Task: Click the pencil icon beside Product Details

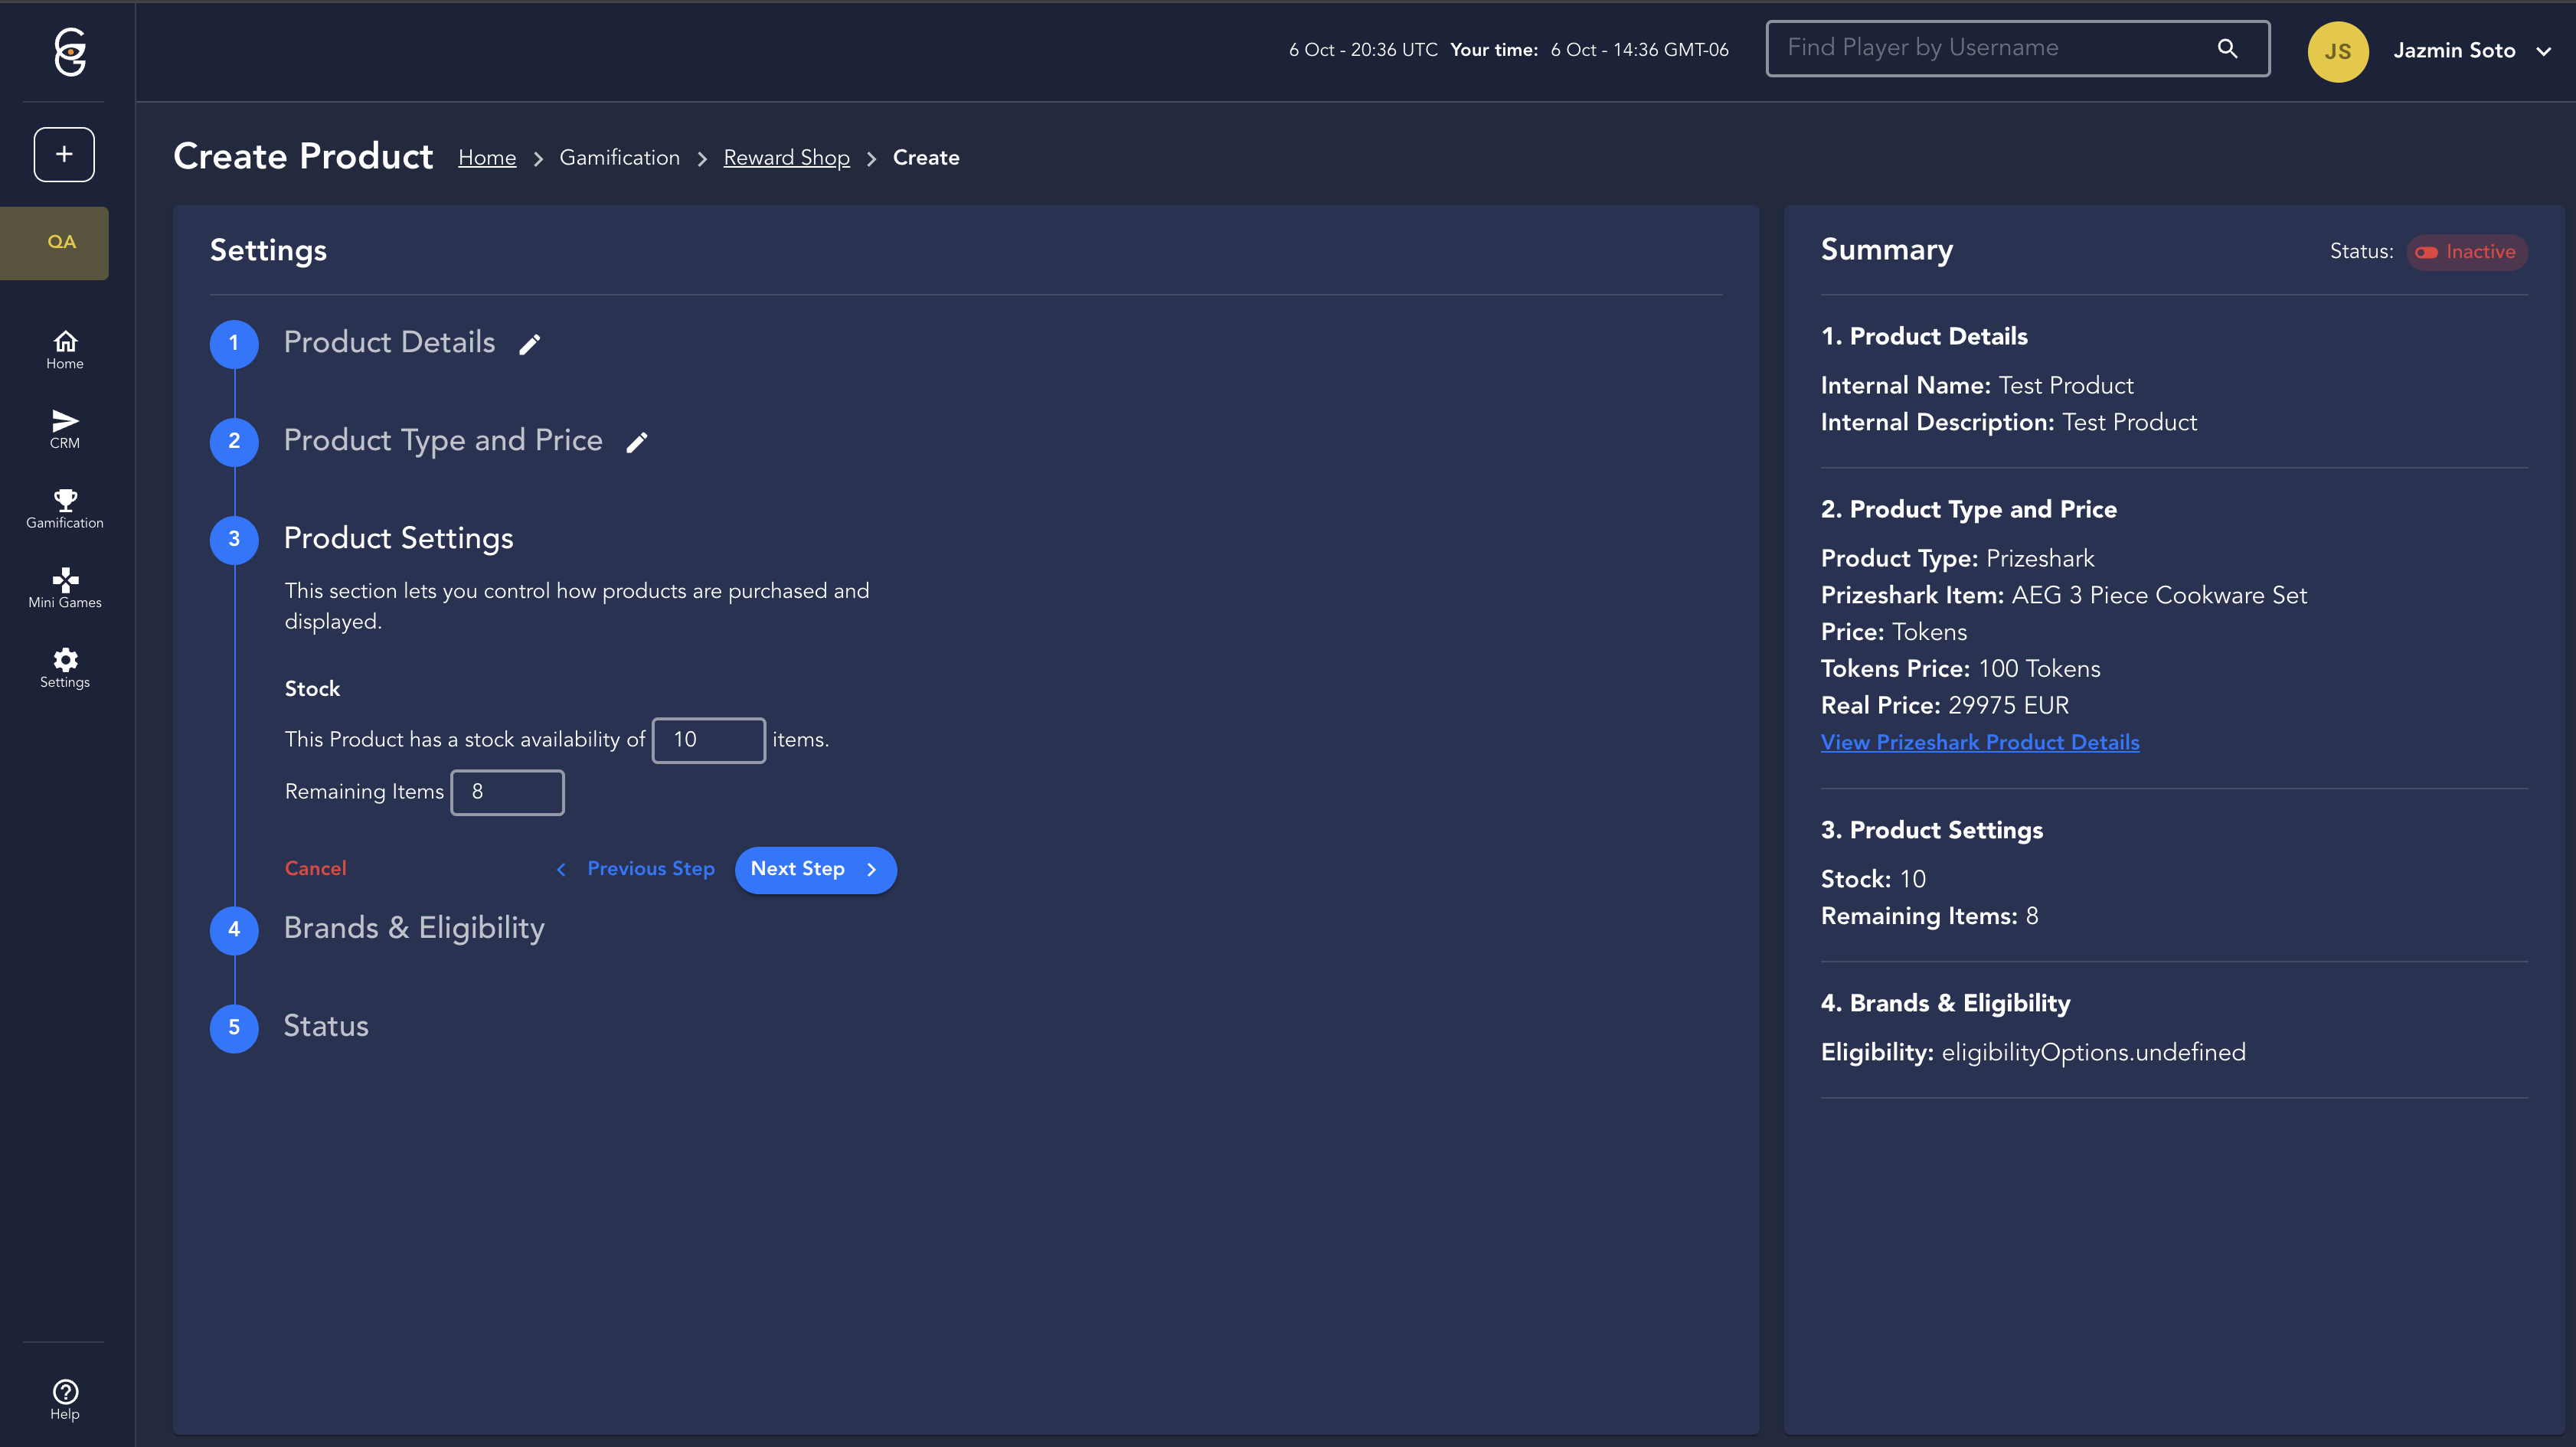Action: 530,344
